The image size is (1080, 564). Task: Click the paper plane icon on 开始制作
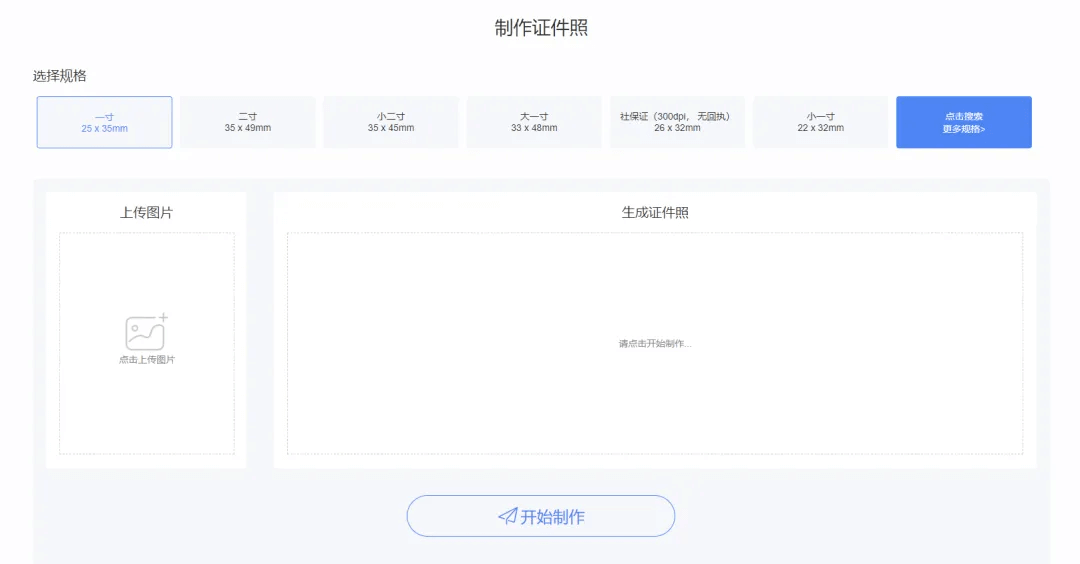[508, 516]
